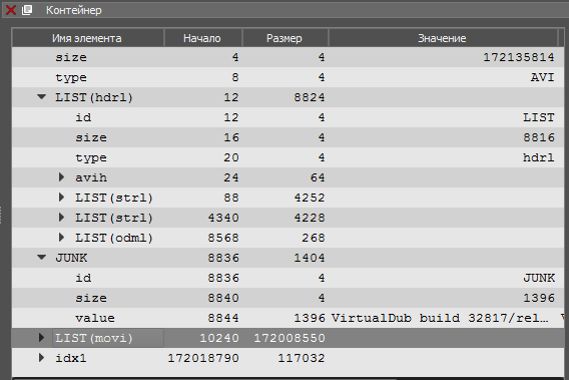Click start offset 8844 of value row
The image size is (569, 380).
tap(223, 318)
